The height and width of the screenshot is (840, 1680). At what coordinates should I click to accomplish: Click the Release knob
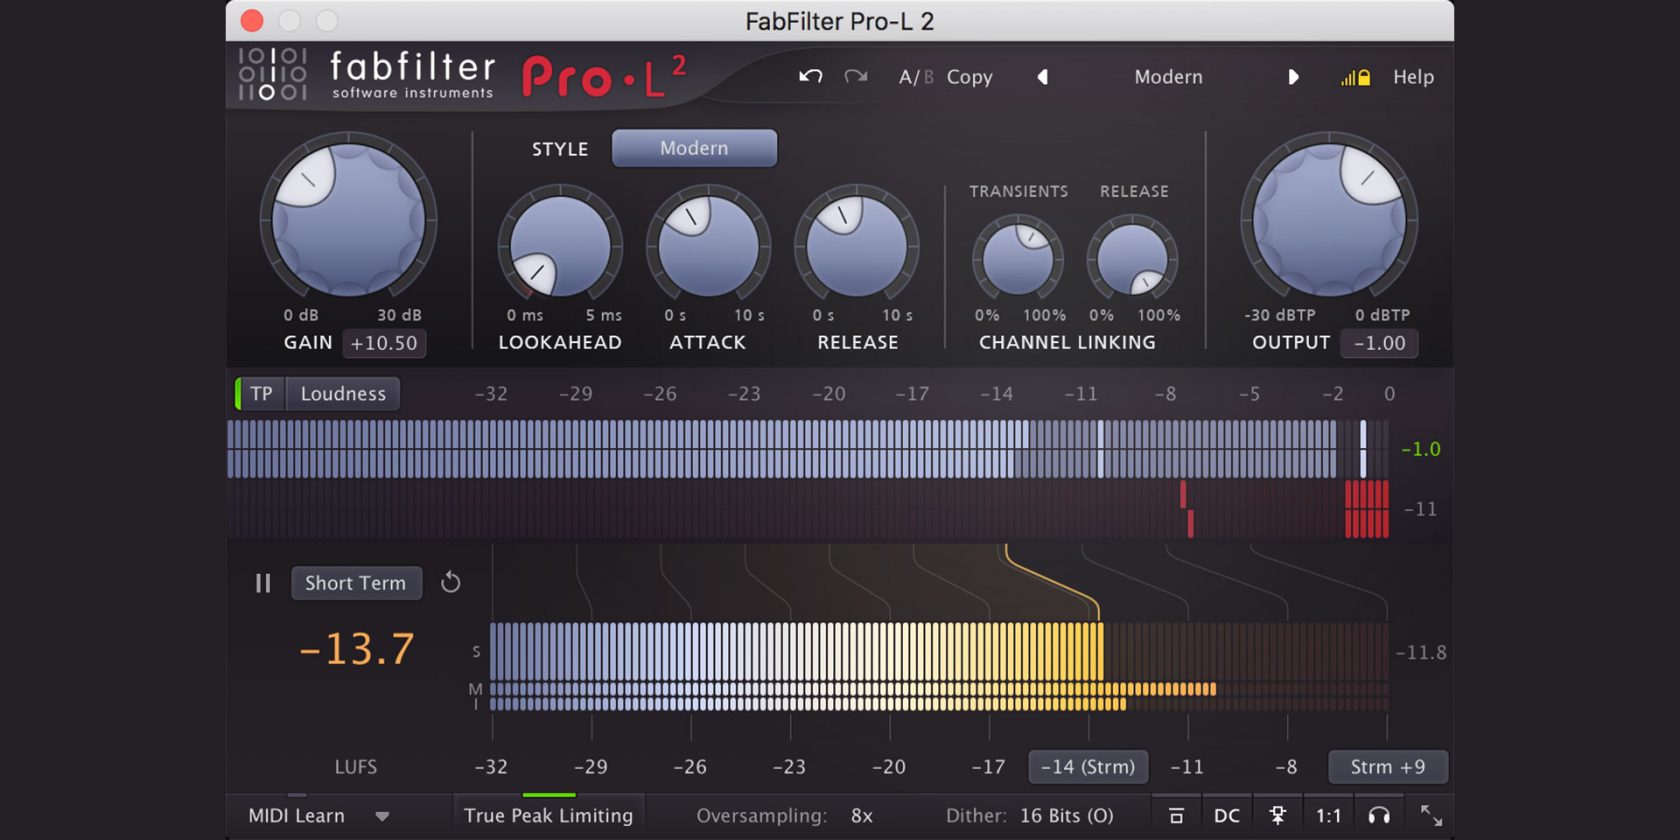tap(857, 246)
